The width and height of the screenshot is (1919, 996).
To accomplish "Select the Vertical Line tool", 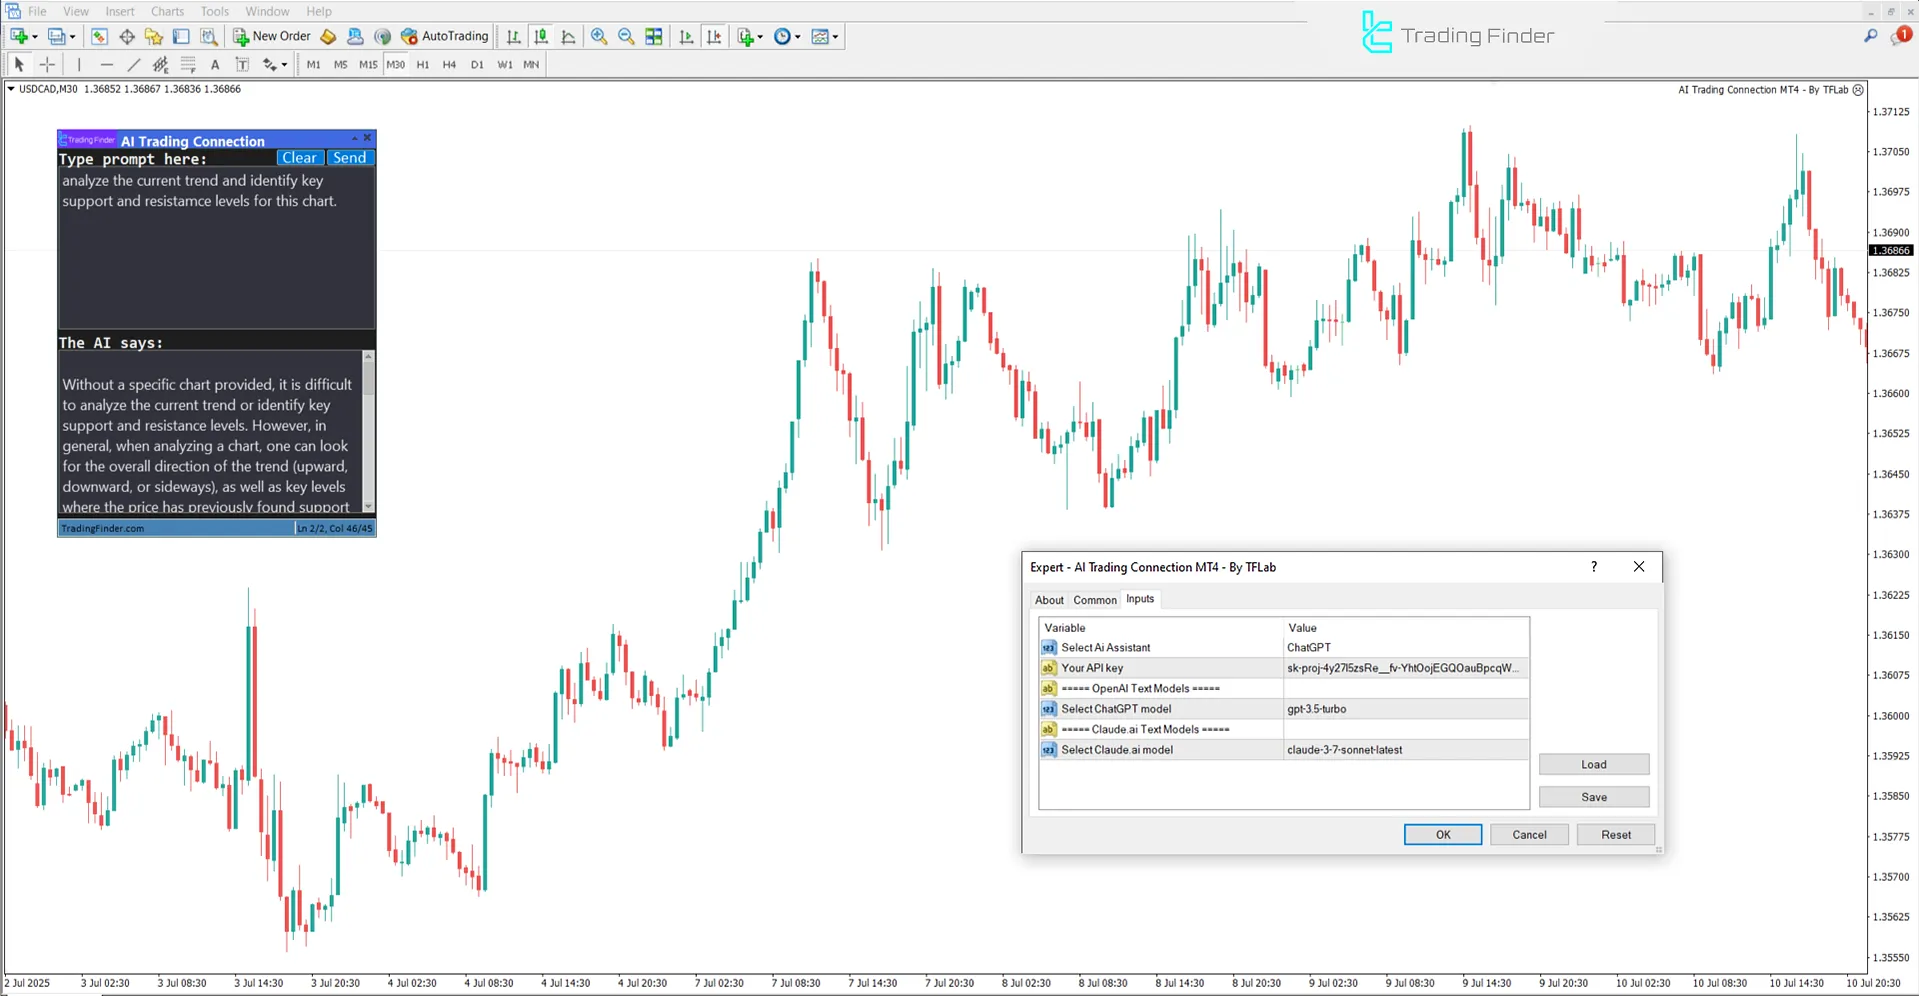I will (x=79, y=64).
